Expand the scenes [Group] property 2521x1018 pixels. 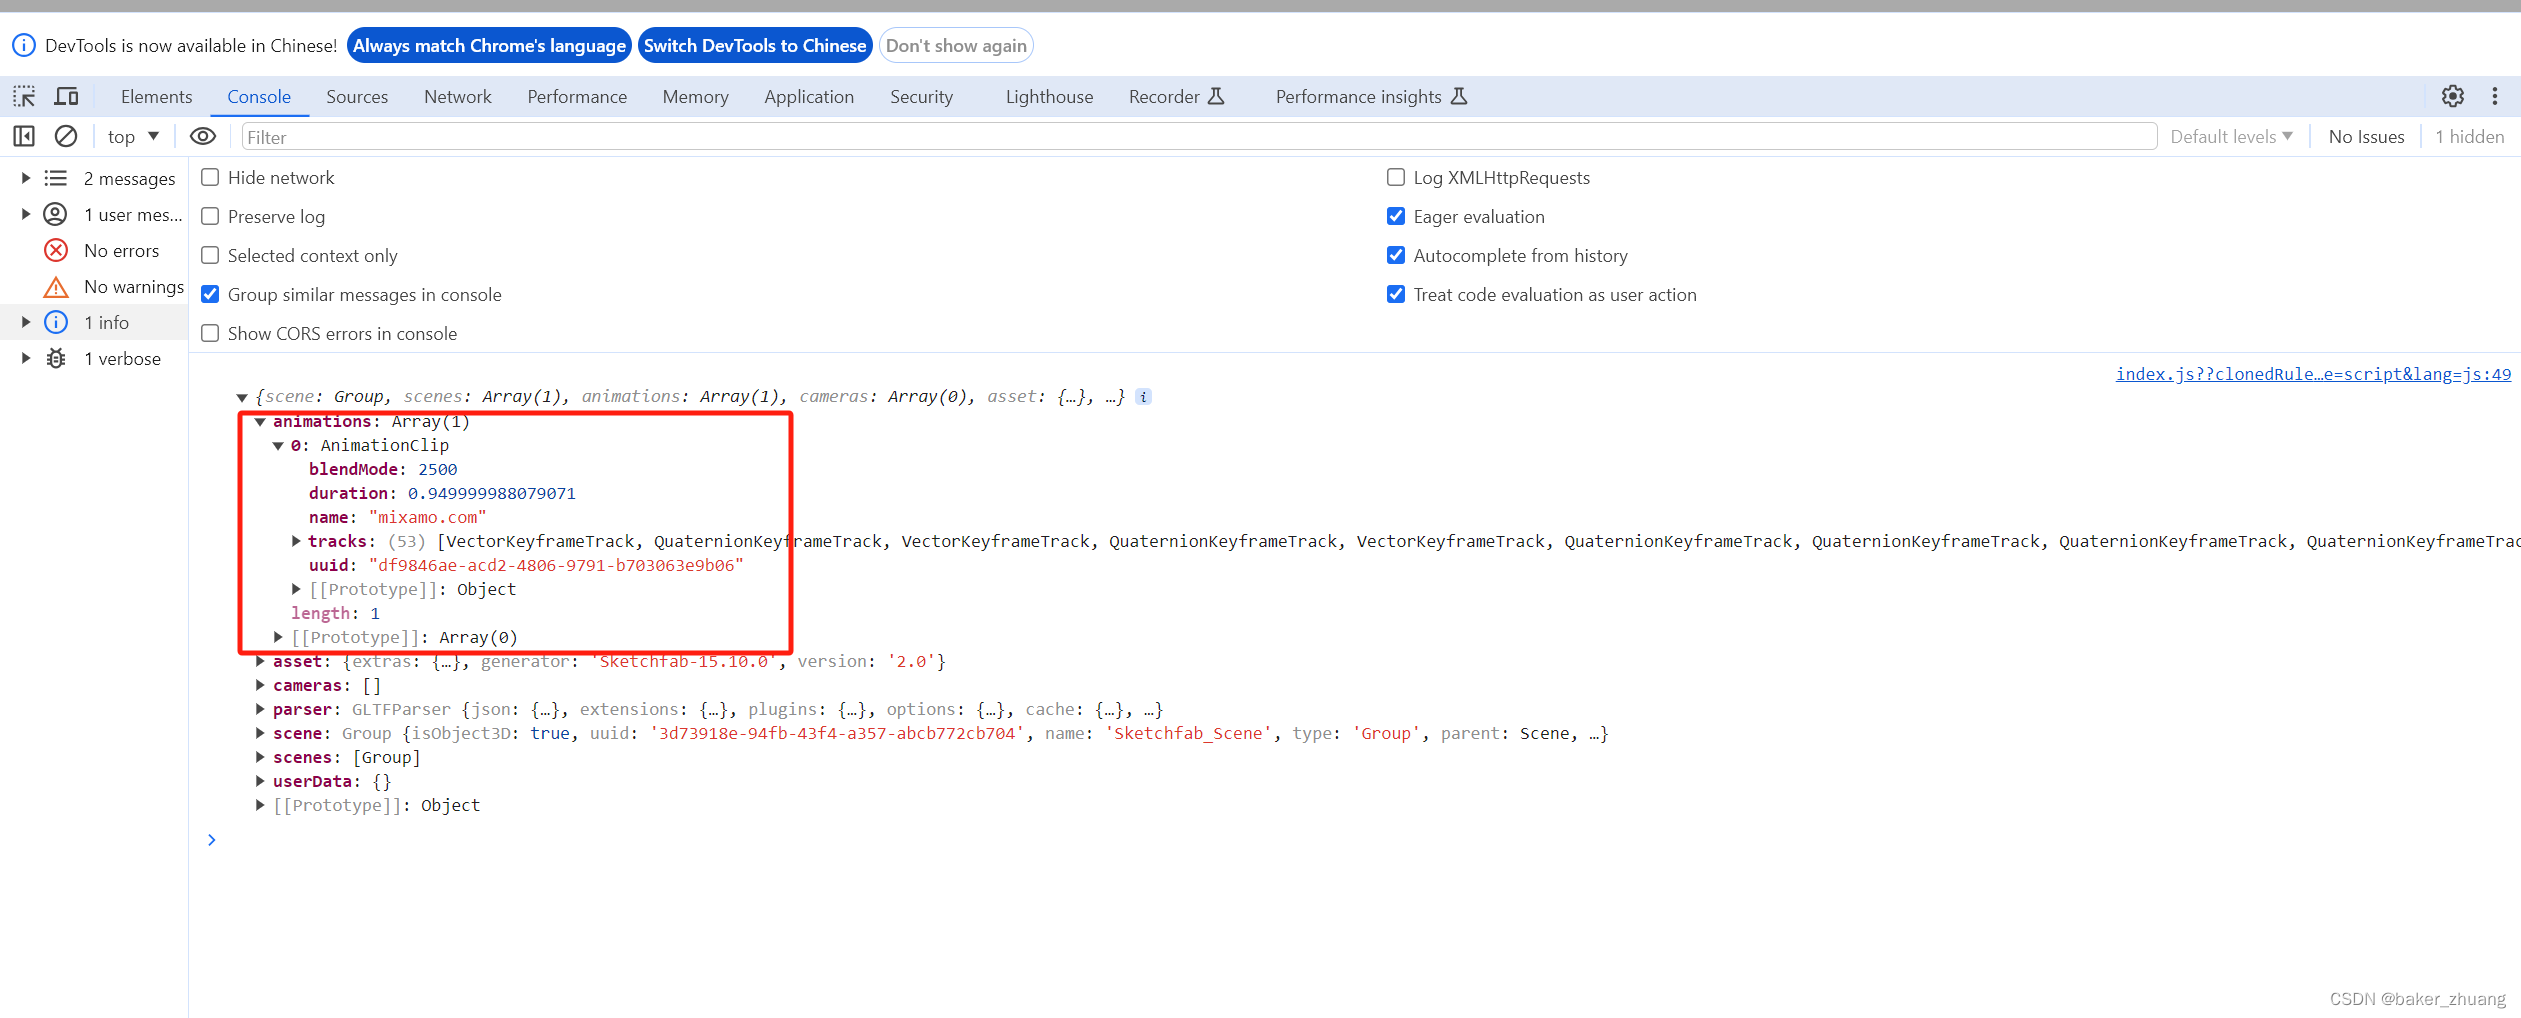[x=260, y=757]
